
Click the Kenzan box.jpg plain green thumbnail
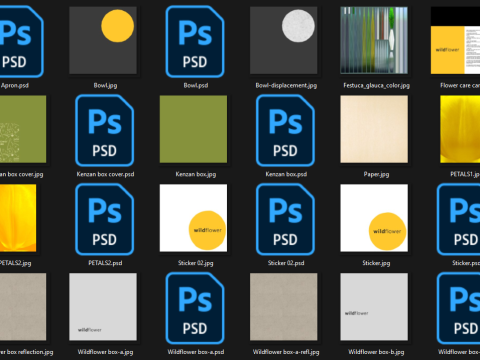[x=193, y=129]
